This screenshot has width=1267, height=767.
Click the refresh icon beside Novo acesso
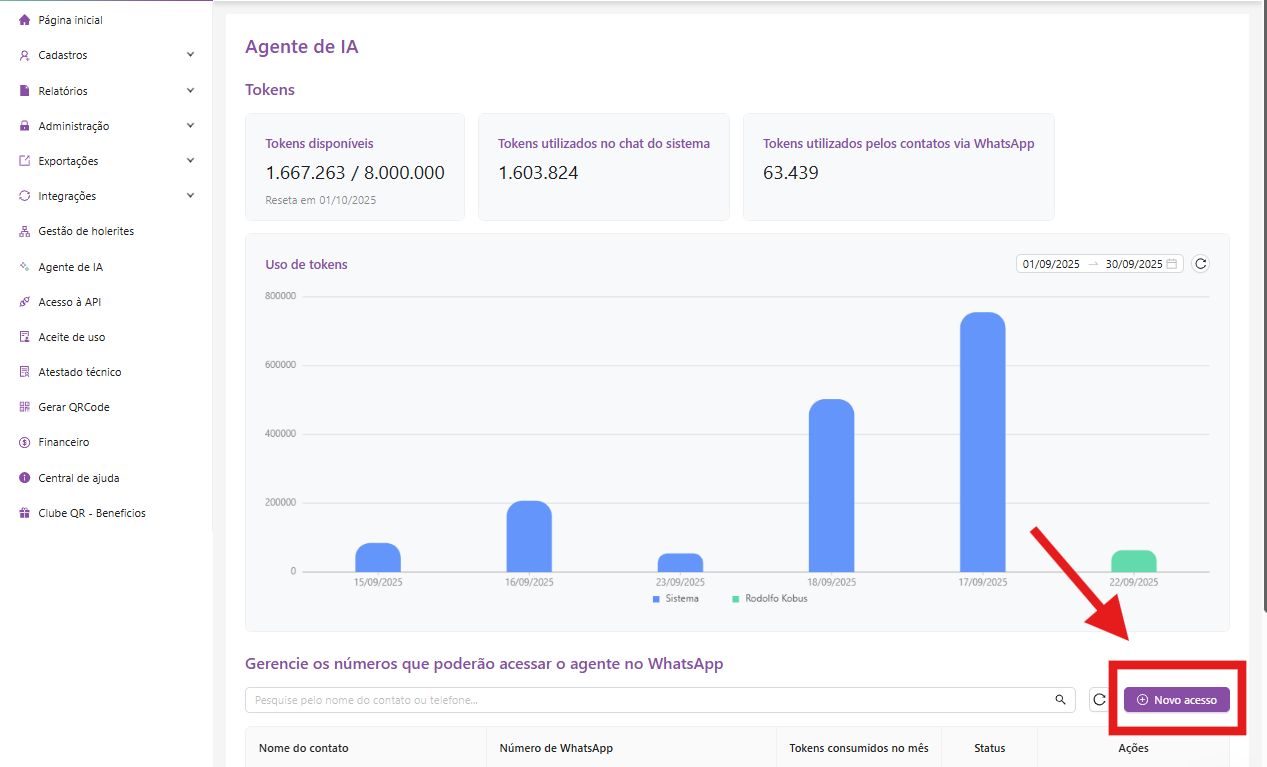(1099, 700)
